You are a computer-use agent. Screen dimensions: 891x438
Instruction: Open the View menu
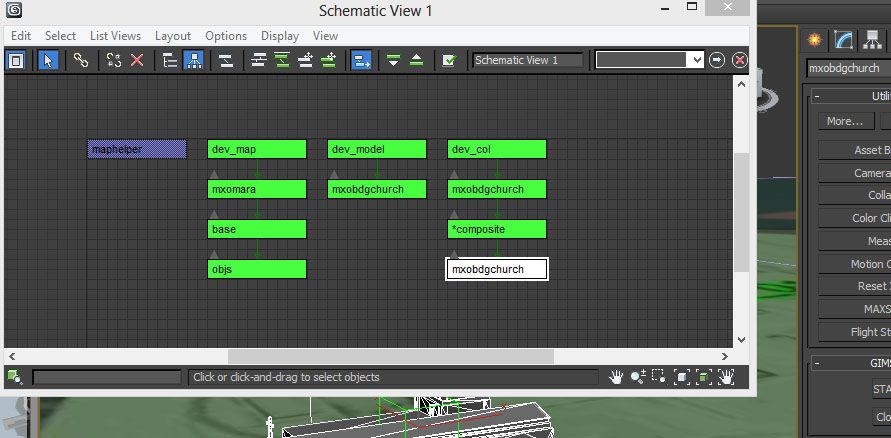tap(325, 36)
